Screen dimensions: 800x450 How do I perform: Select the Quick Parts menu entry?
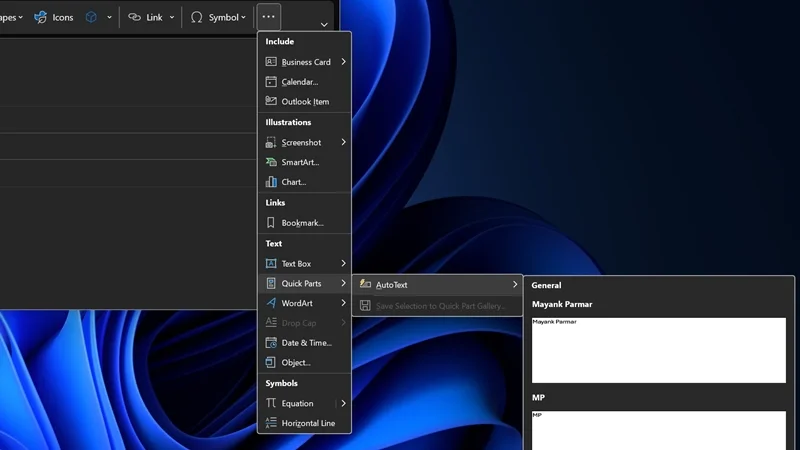pyautogui.click(x=304, y=283)
